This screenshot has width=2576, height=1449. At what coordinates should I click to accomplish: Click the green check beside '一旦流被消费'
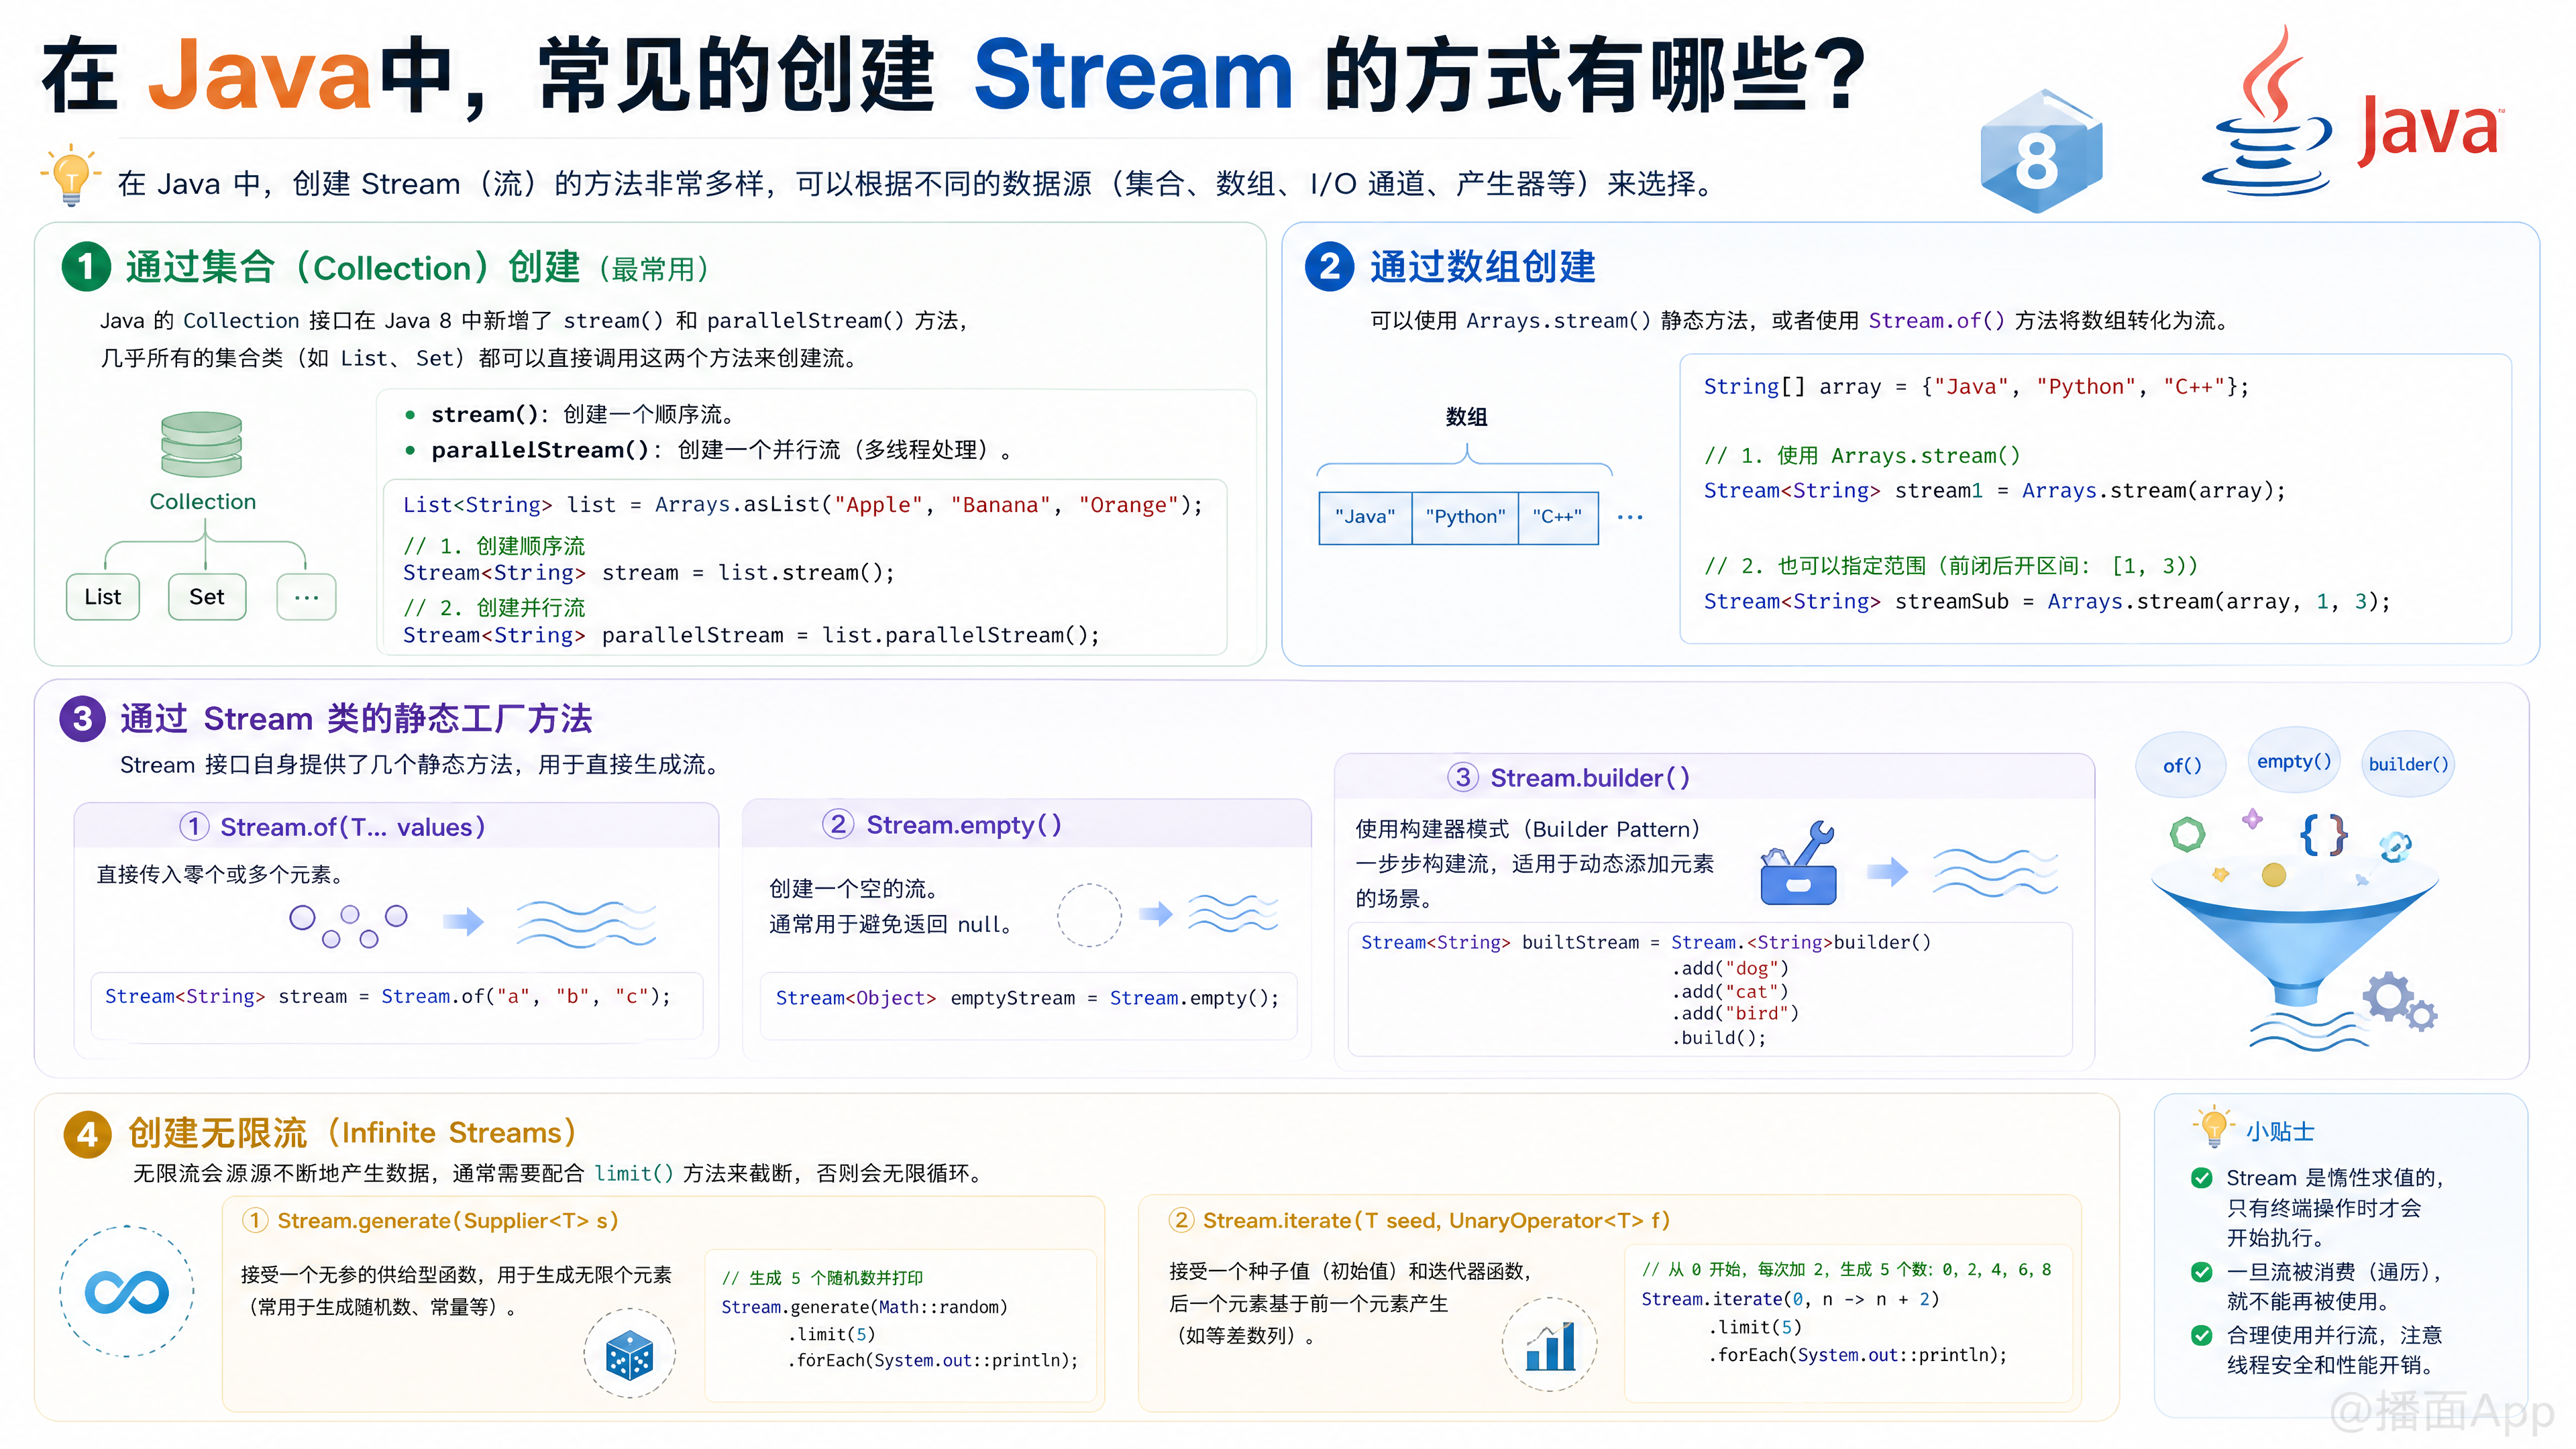(x=2201, y=1272)
